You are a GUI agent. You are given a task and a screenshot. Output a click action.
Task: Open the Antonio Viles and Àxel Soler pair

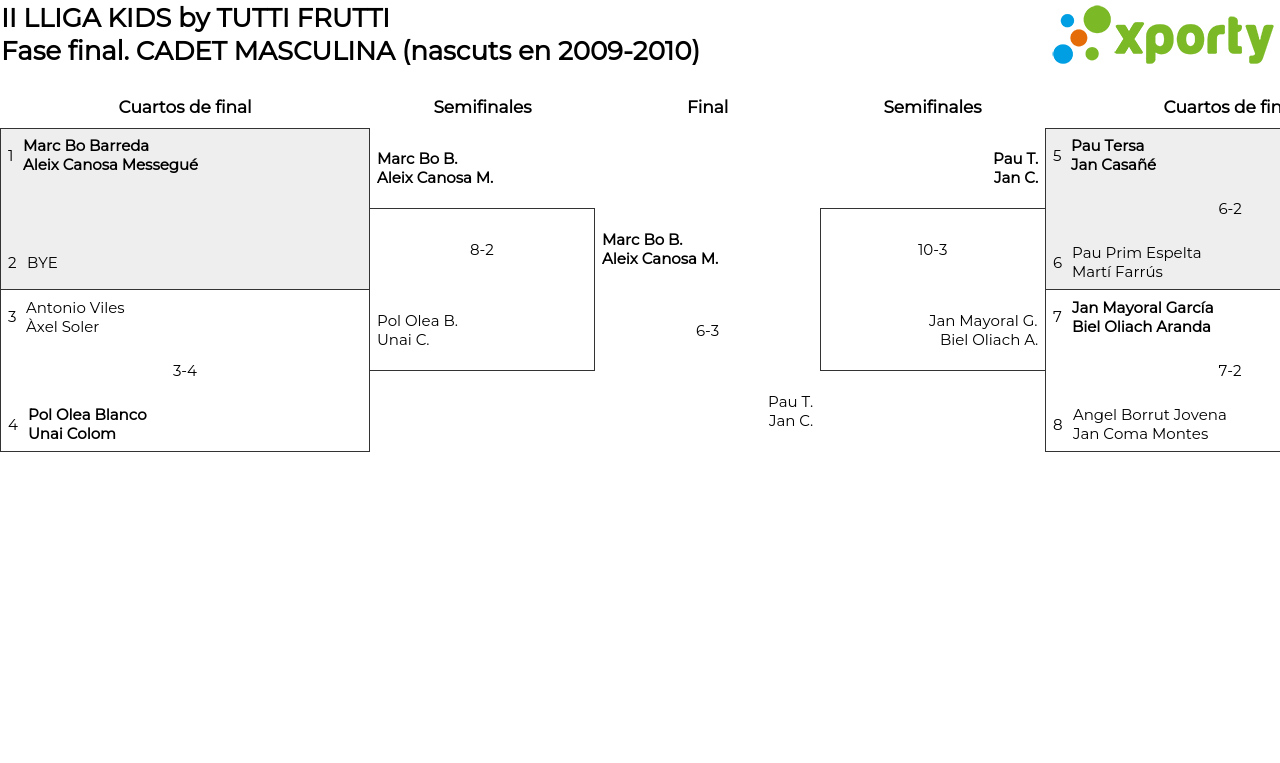(75, 317)
